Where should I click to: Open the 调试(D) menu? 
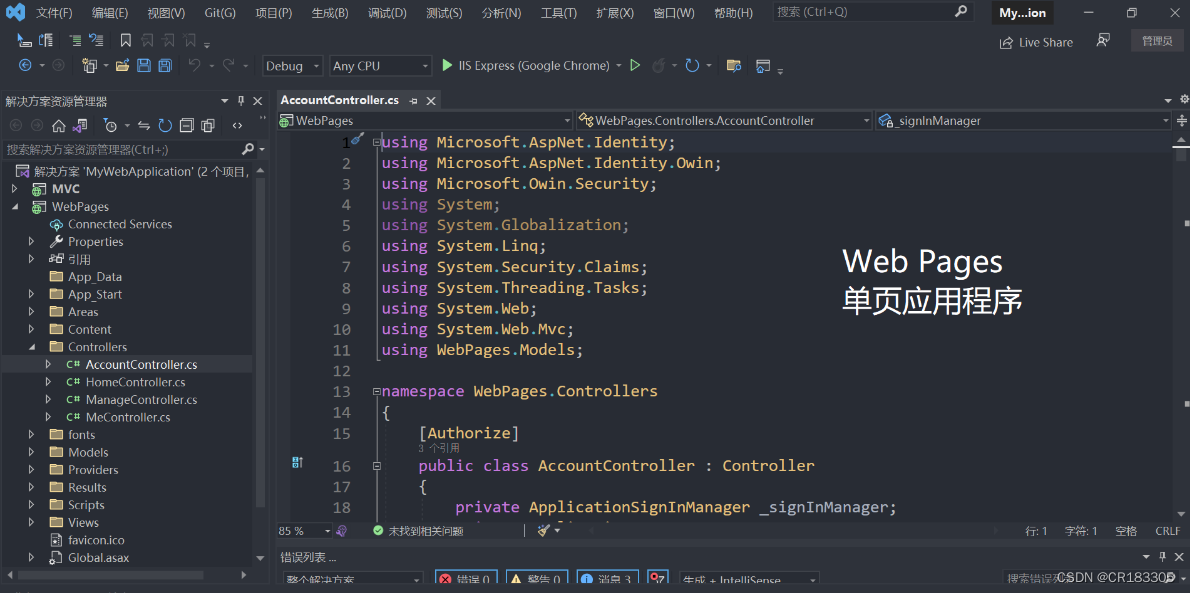[x=387, y=13]
